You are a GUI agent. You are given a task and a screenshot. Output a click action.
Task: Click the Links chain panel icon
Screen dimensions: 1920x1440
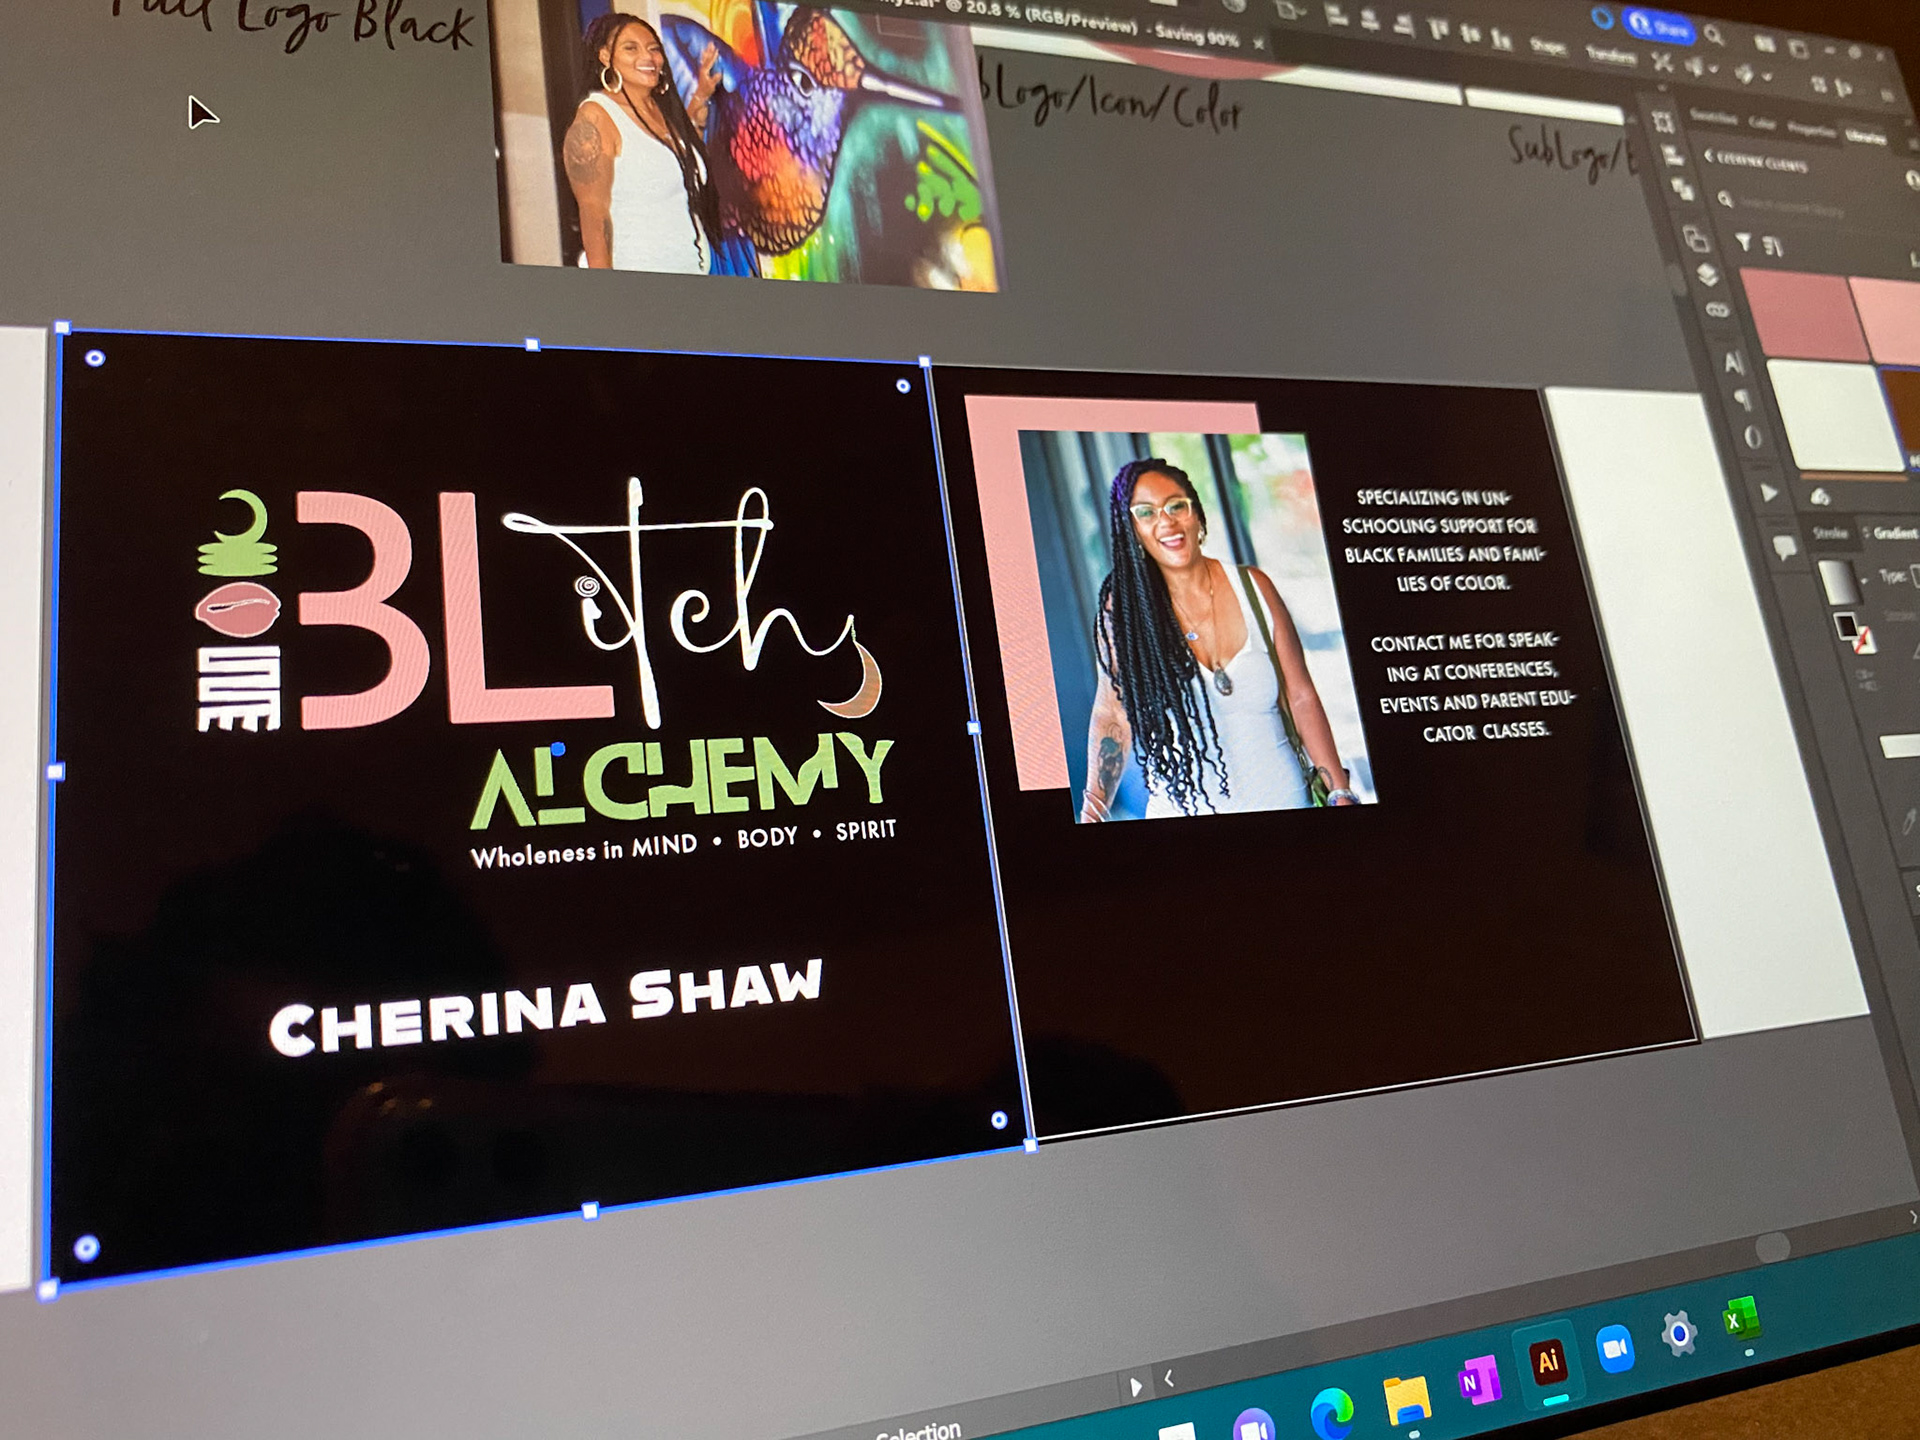click(1717, 311)
